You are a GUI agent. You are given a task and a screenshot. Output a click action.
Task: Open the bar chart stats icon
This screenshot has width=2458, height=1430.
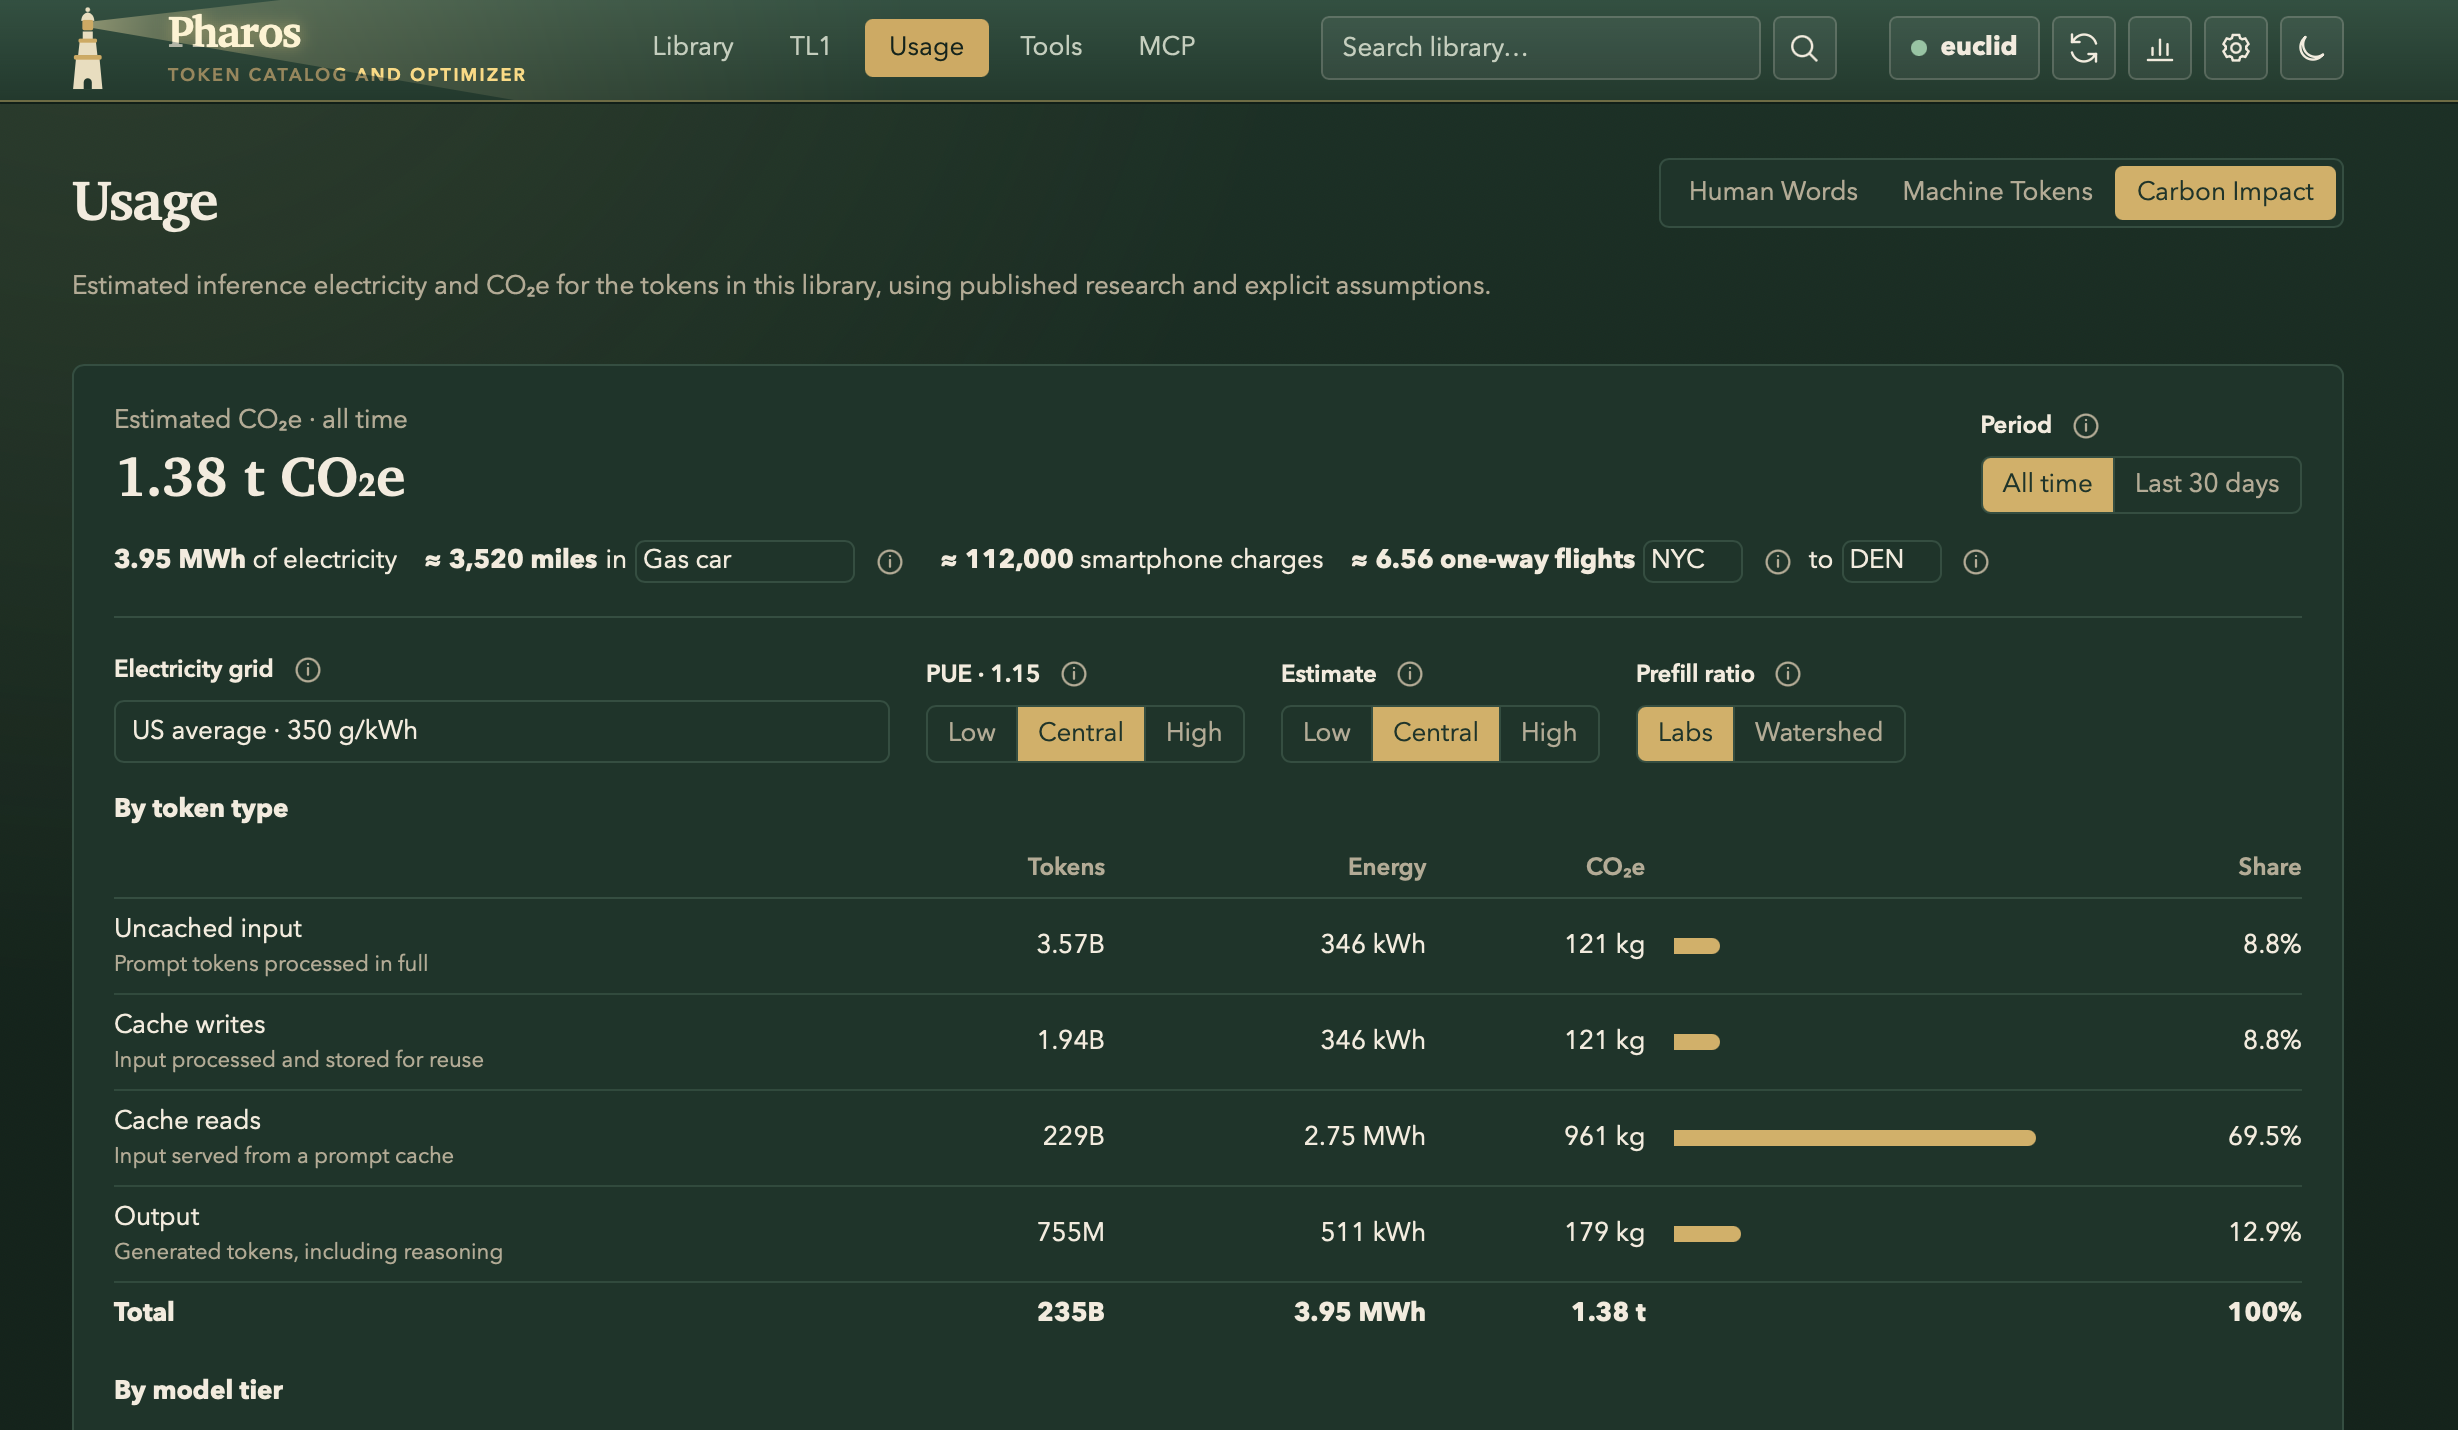[2159, 48]
